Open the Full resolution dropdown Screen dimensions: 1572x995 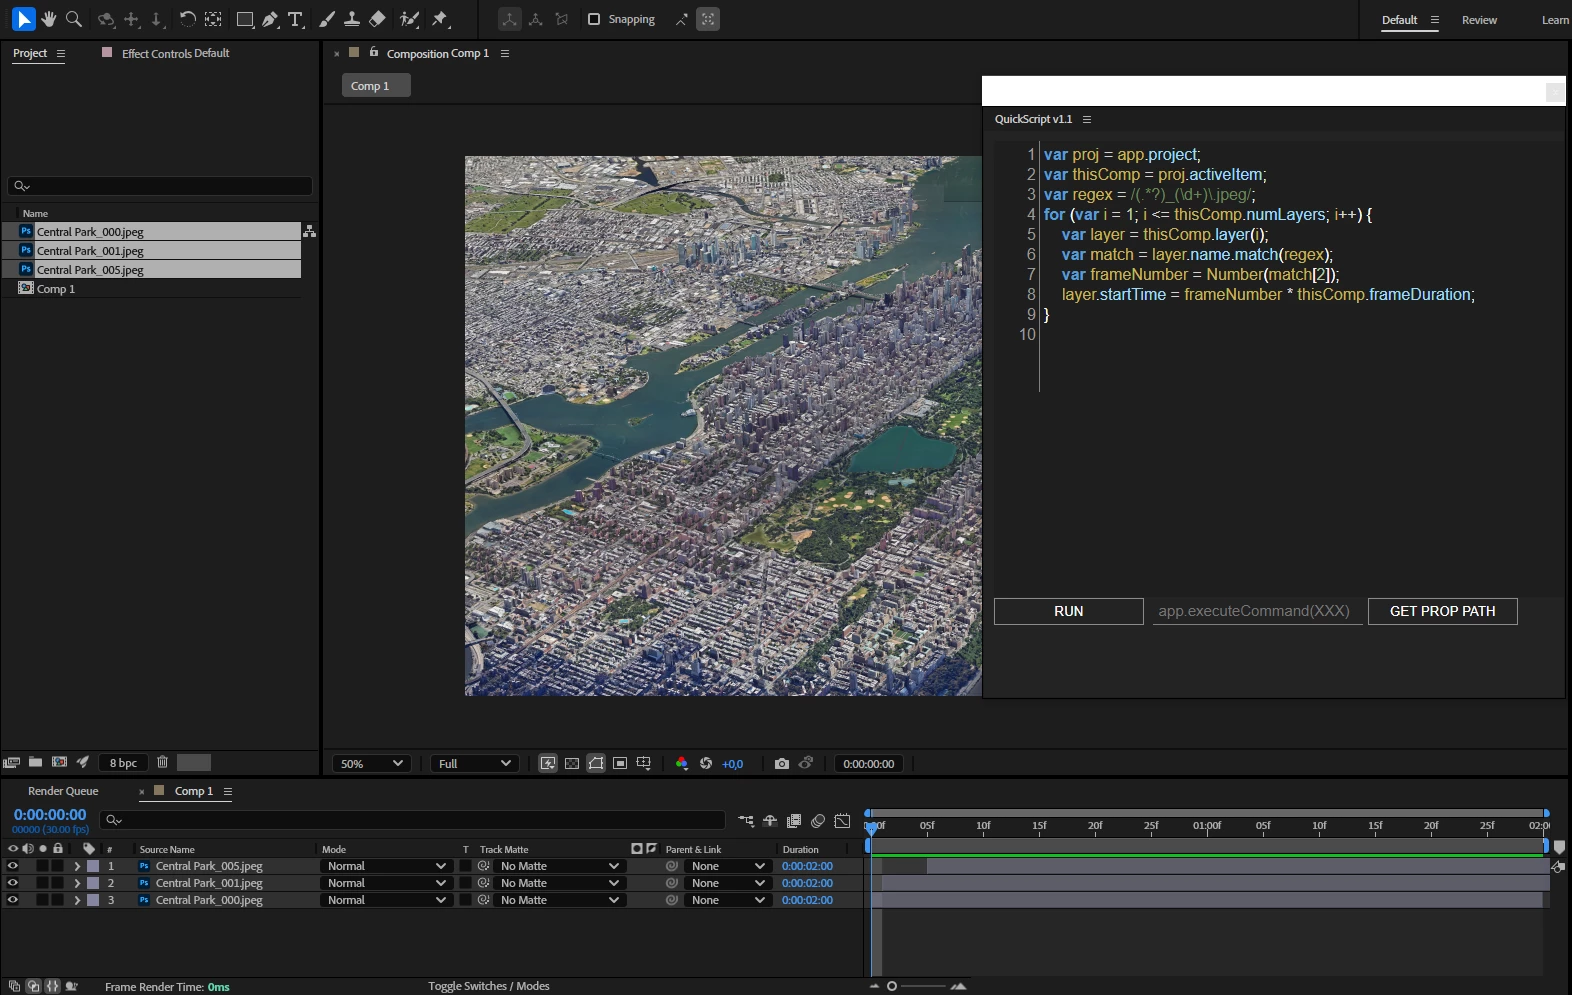(x=475, y=763)
